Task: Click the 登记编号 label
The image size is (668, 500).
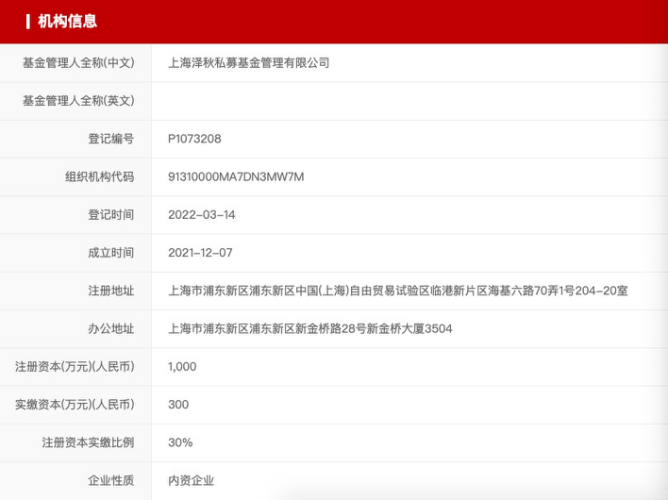Action: click(x=111, y=139)
